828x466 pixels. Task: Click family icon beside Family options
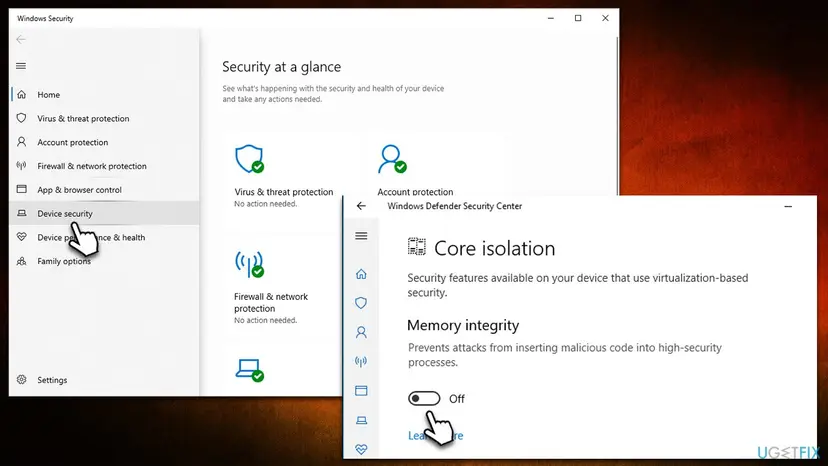pyautogui.click(x=22, y=261)
